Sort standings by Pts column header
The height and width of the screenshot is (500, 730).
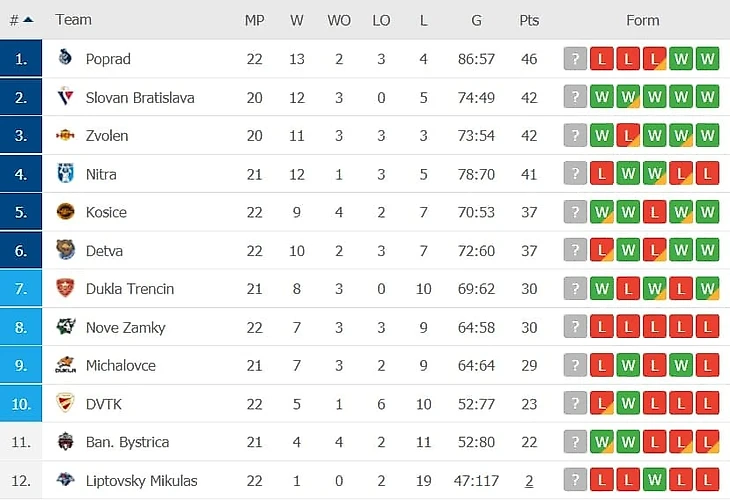pos(529,20)
